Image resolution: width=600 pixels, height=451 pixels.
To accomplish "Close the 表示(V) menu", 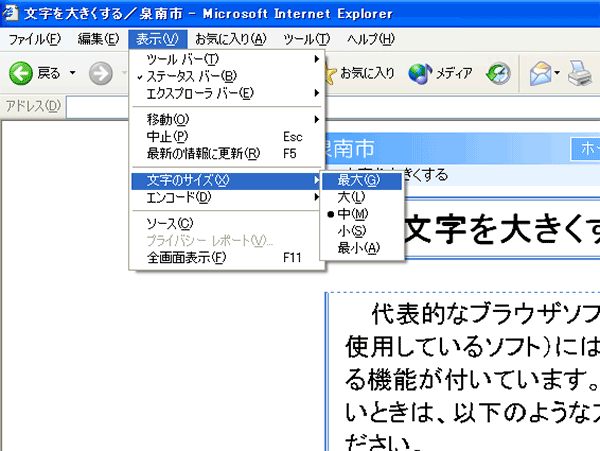I will (158, 39).
